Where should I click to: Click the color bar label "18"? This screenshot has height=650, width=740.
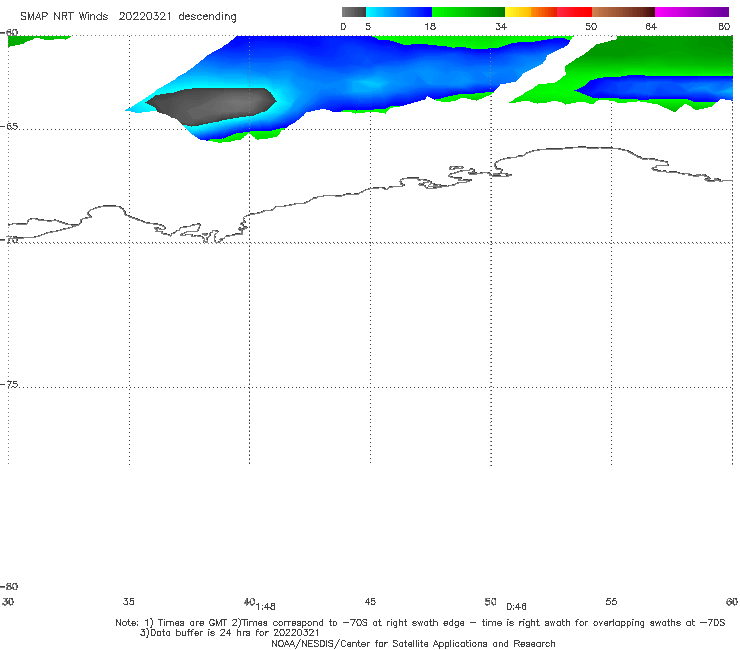pos(430,27)
